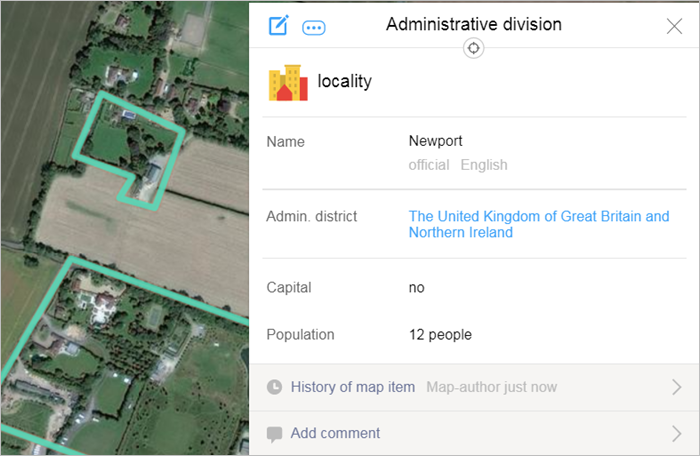Click the clock icon beside History
The image size is (700, 456).
(x=275, y=387)
